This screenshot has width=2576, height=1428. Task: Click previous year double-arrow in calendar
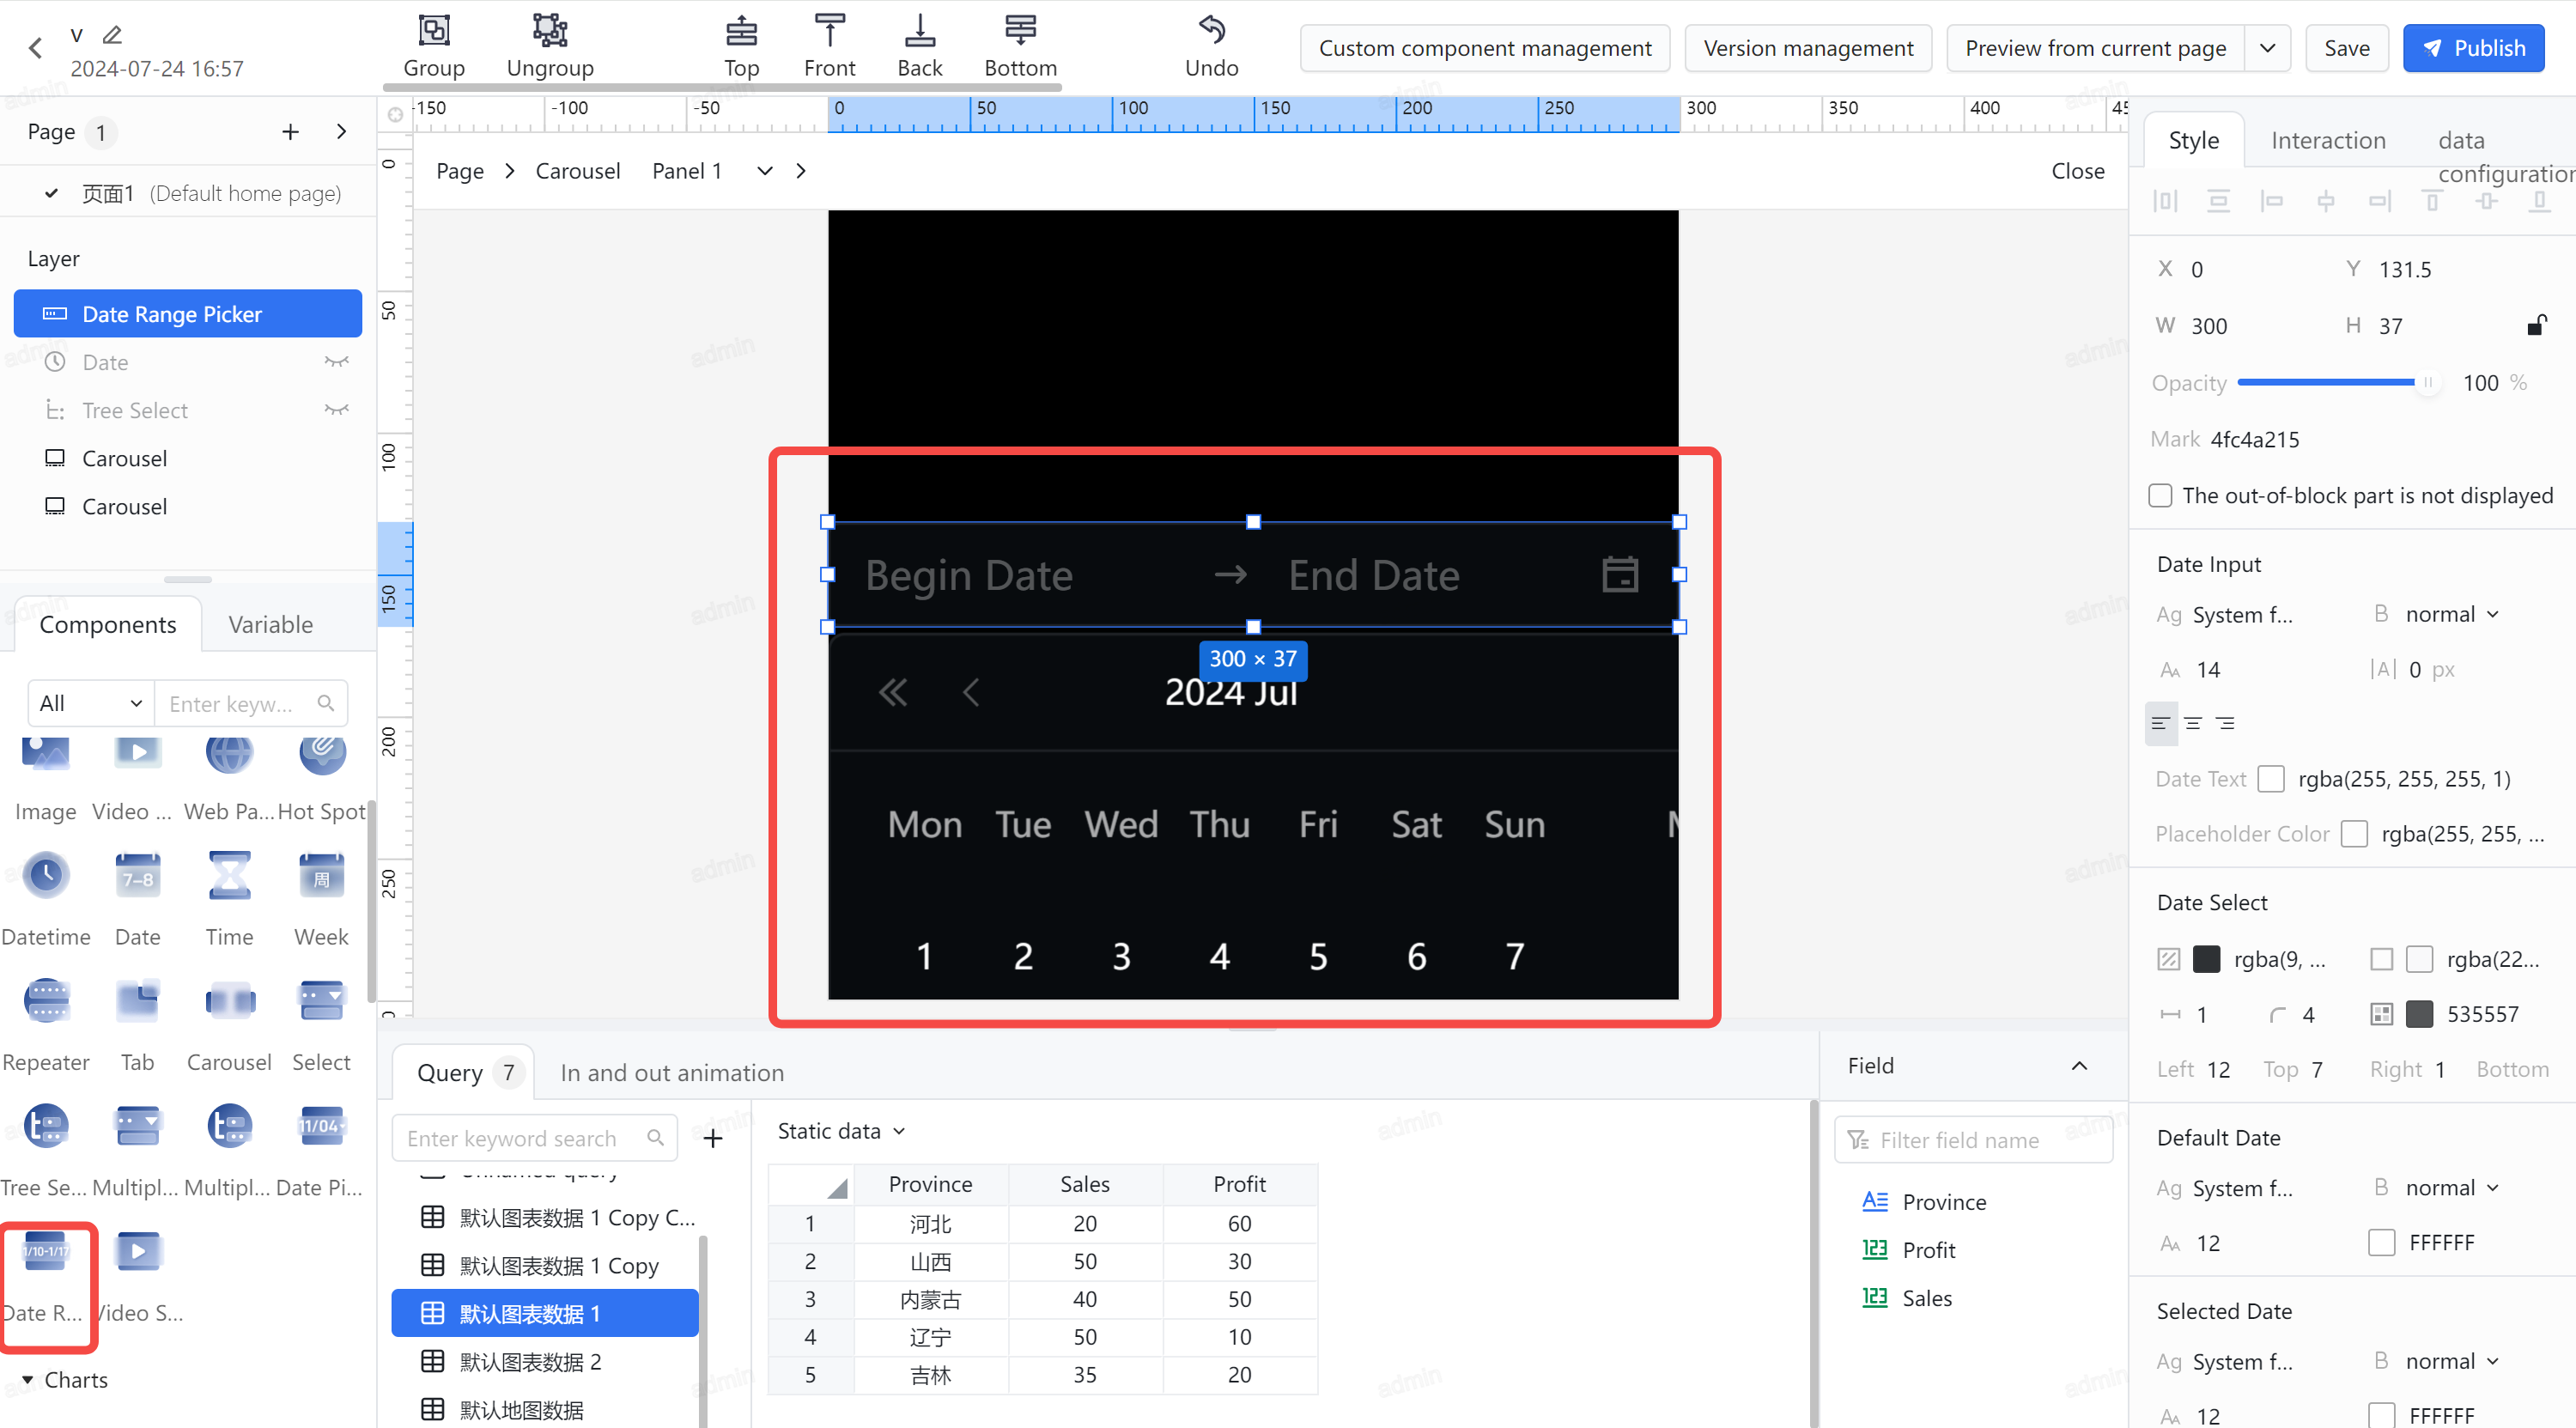893,692
